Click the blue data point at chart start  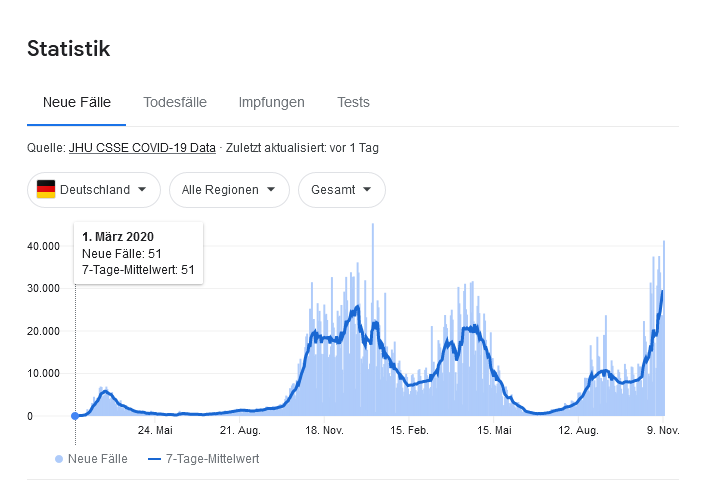[75, 416]
